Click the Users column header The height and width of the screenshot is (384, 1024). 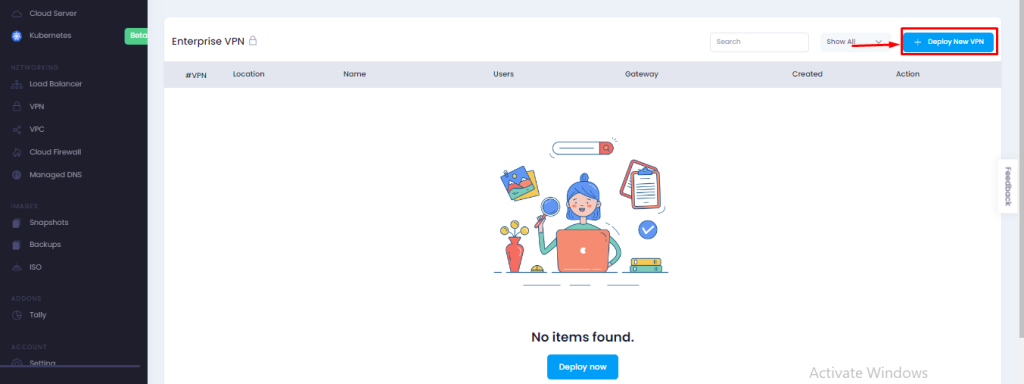tap(504, 74)
